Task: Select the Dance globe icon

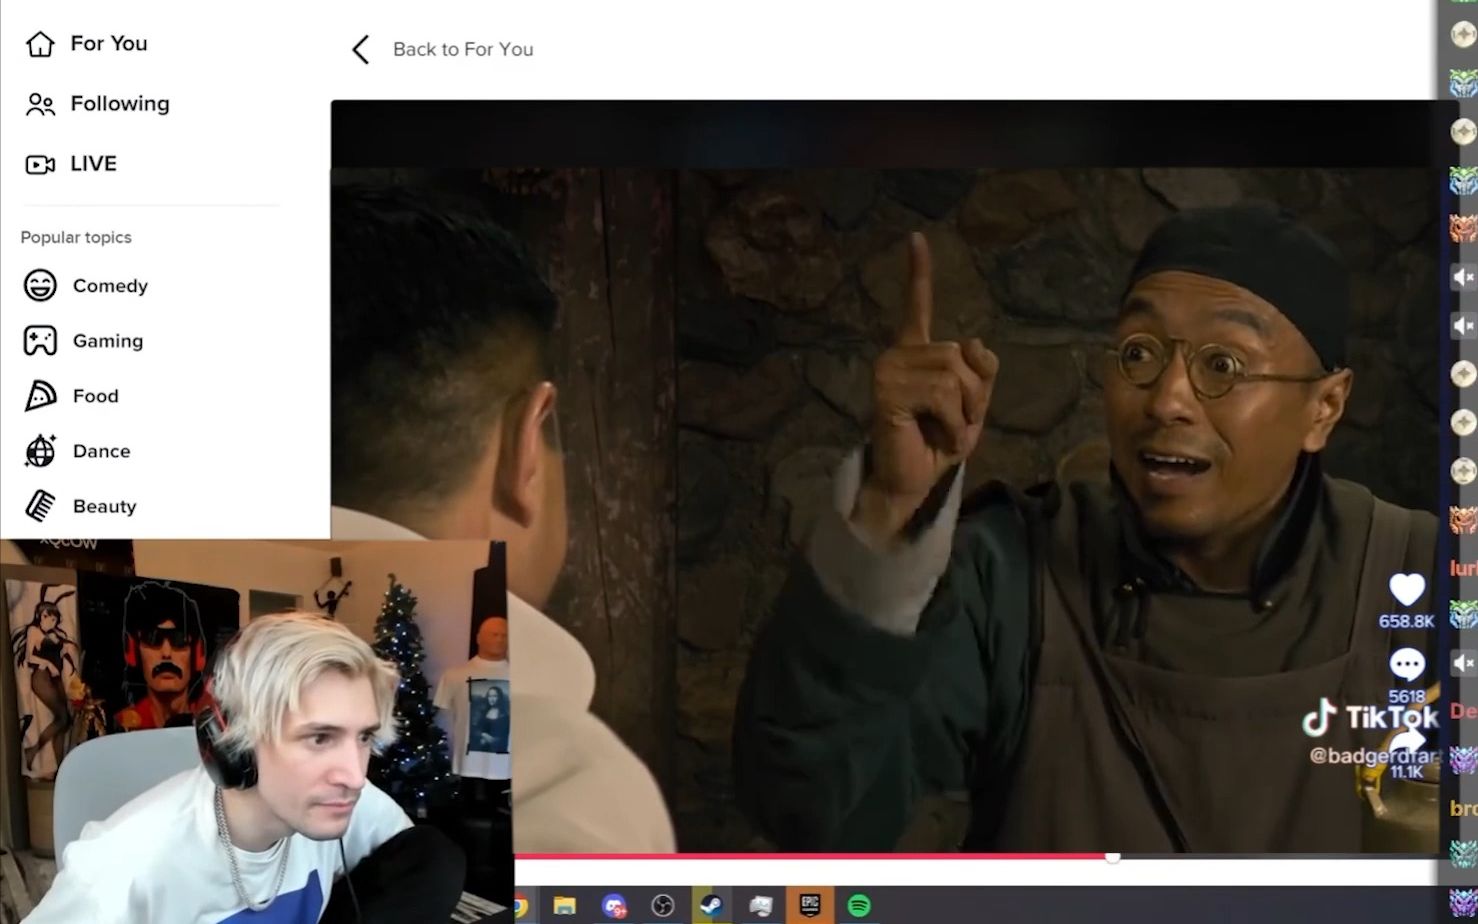Action: click(x=40, y=451)
